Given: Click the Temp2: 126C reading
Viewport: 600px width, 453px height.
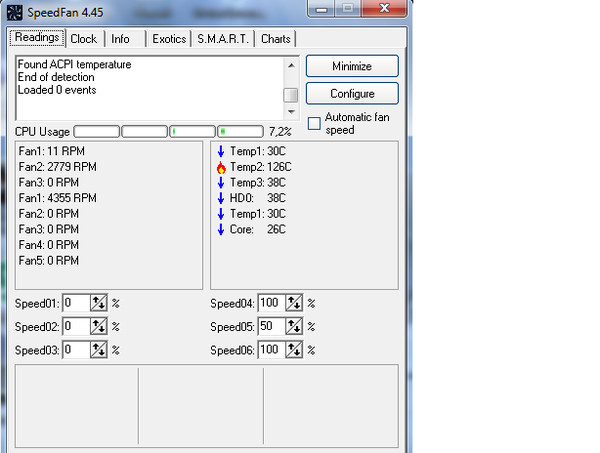Looking at the screenshot, I should (x=261, y=167).
